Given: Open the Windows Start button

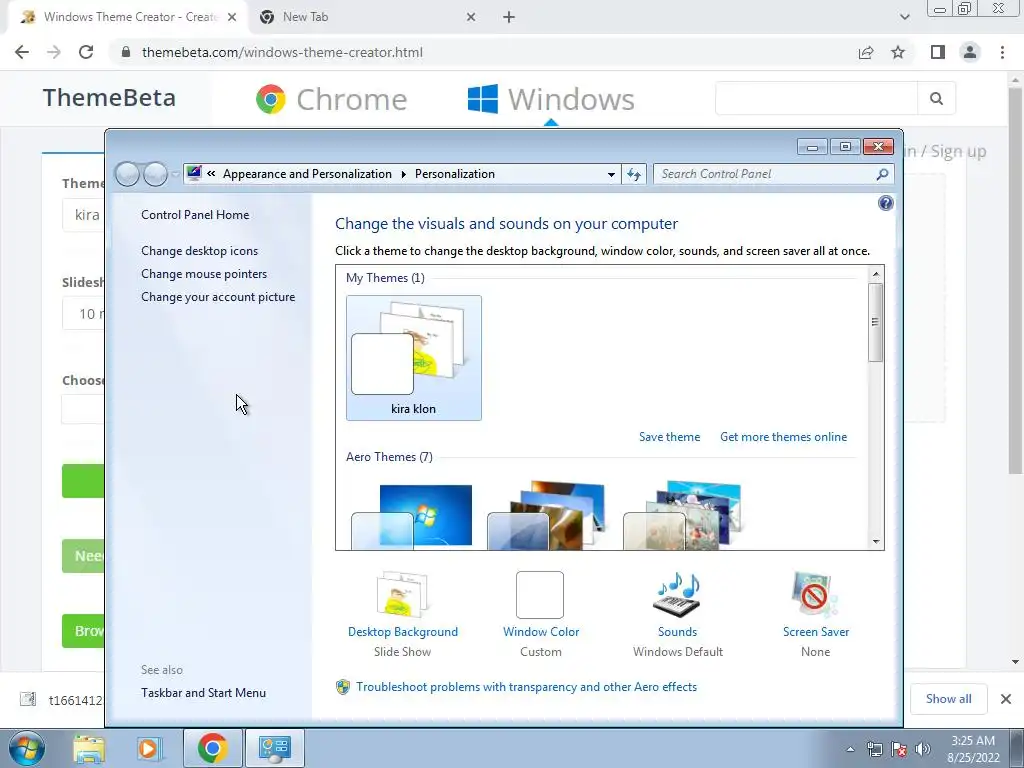Looking at the screenshot, I should tap(27, 749).
